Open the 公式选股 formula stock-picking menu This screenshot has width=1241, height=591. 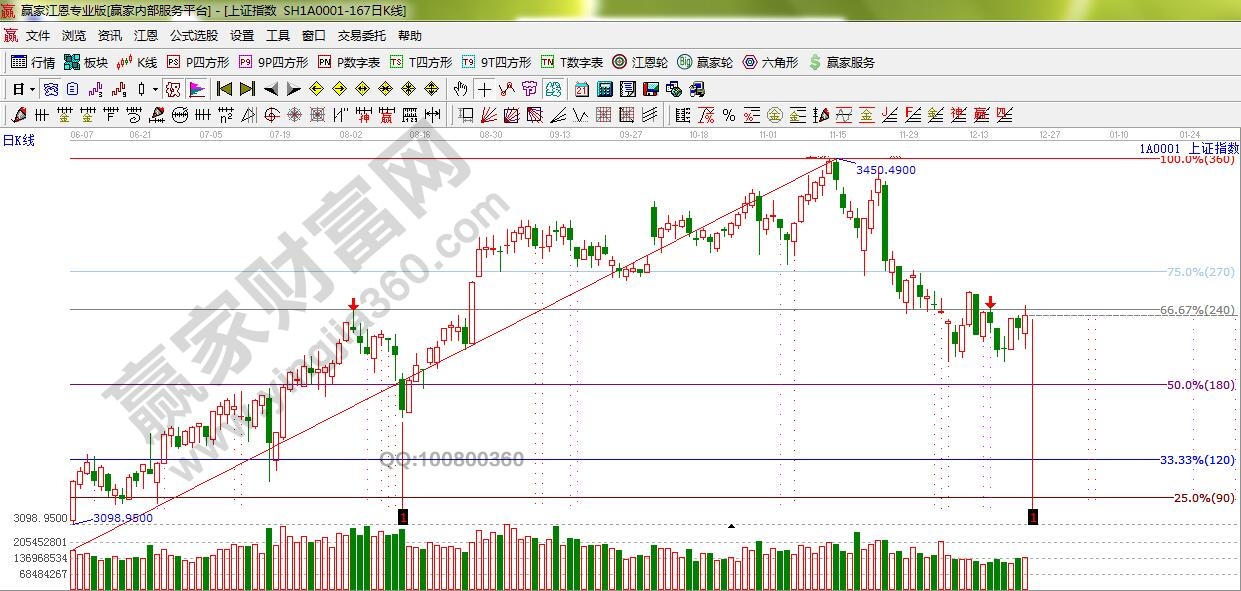click(193, 35)
